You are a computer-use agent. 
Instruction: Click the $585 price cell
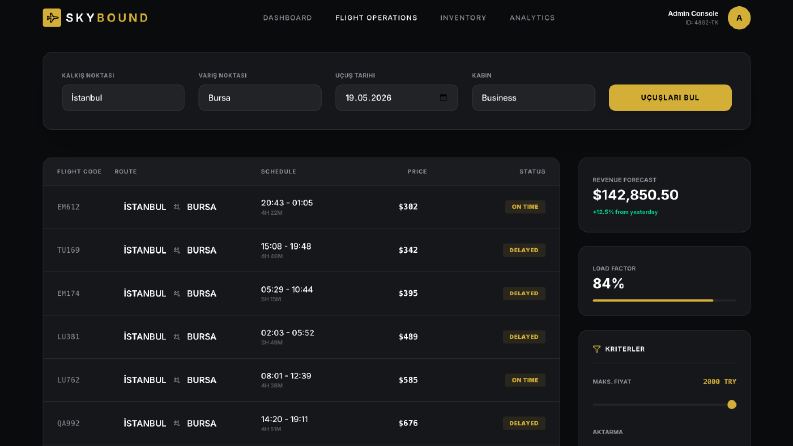408,380
